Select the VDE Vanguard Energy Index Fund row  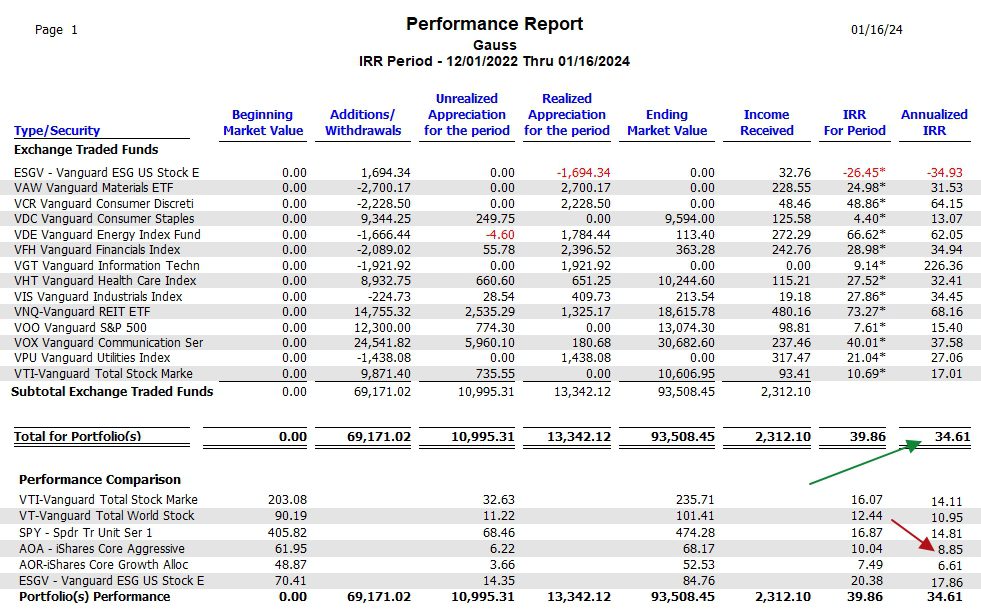pos(491,234)
